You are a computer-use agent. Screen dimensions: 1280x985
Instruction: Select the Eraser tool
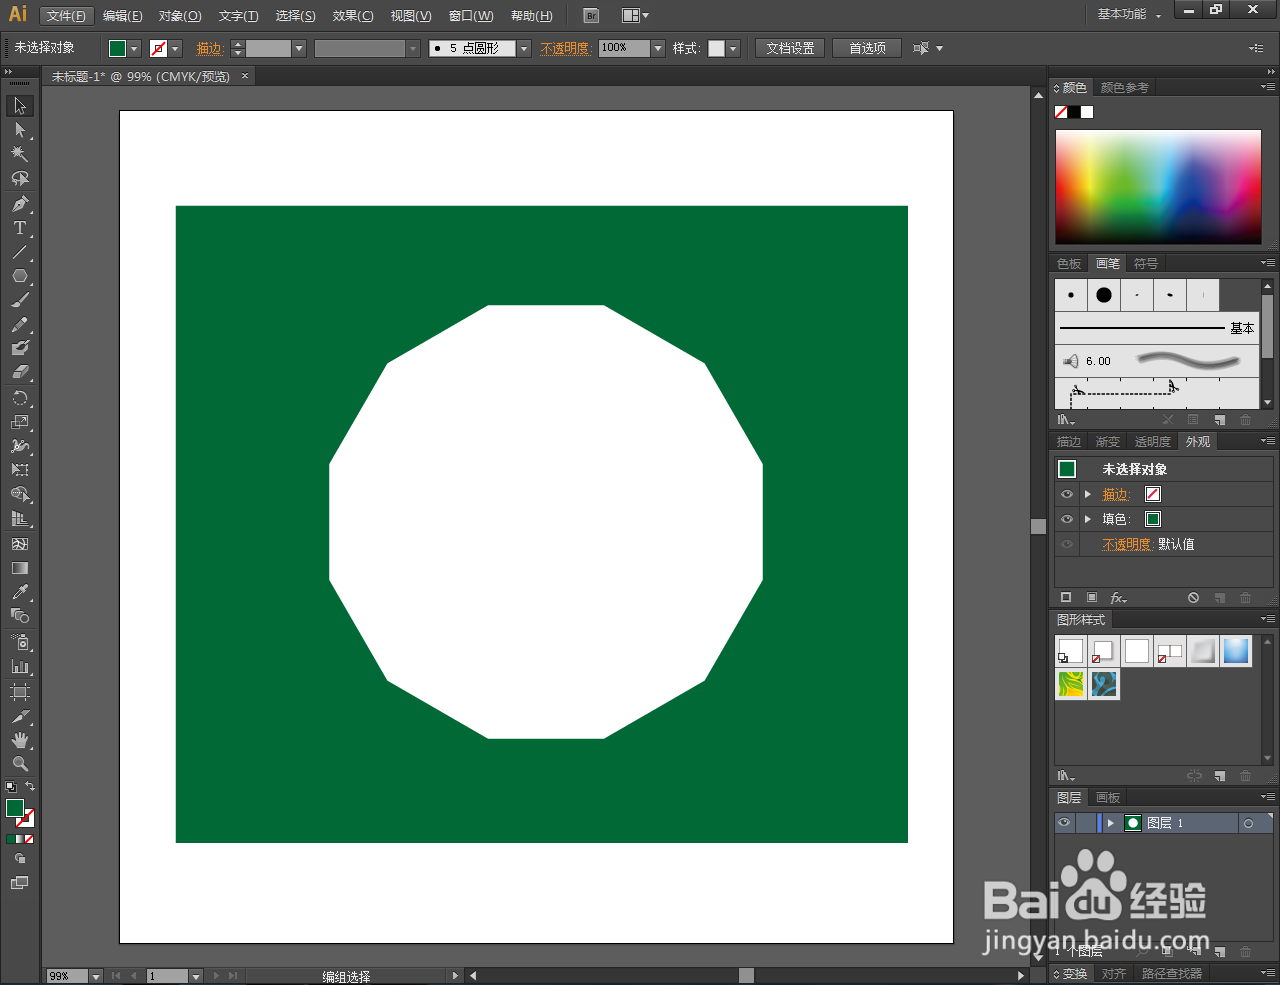point(20,372)
